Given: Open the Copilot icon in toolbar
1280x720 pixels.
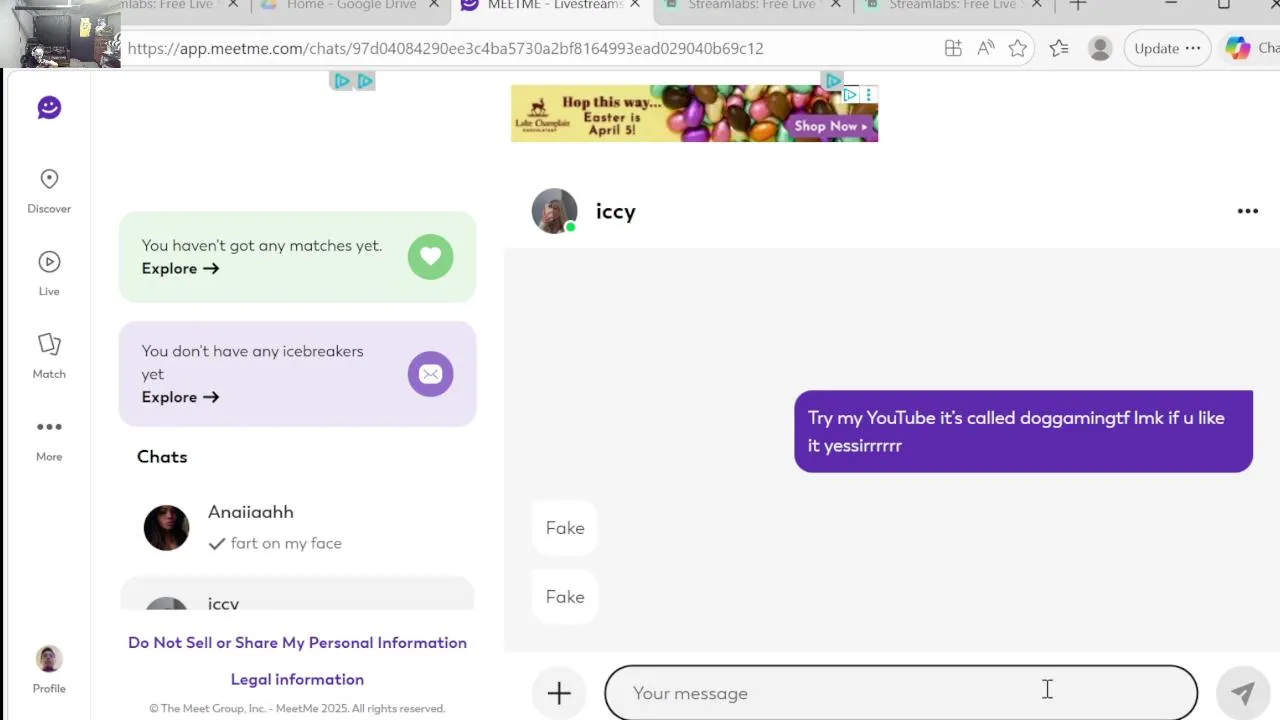Looking at the screenshot, I should [x=1238, y=48].
